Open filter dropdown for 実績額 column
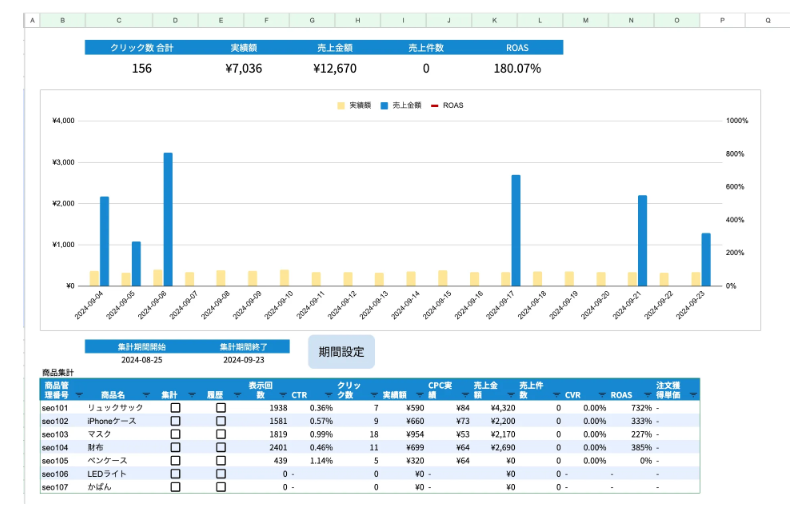 pyautogui.click(x=419, y=395)
